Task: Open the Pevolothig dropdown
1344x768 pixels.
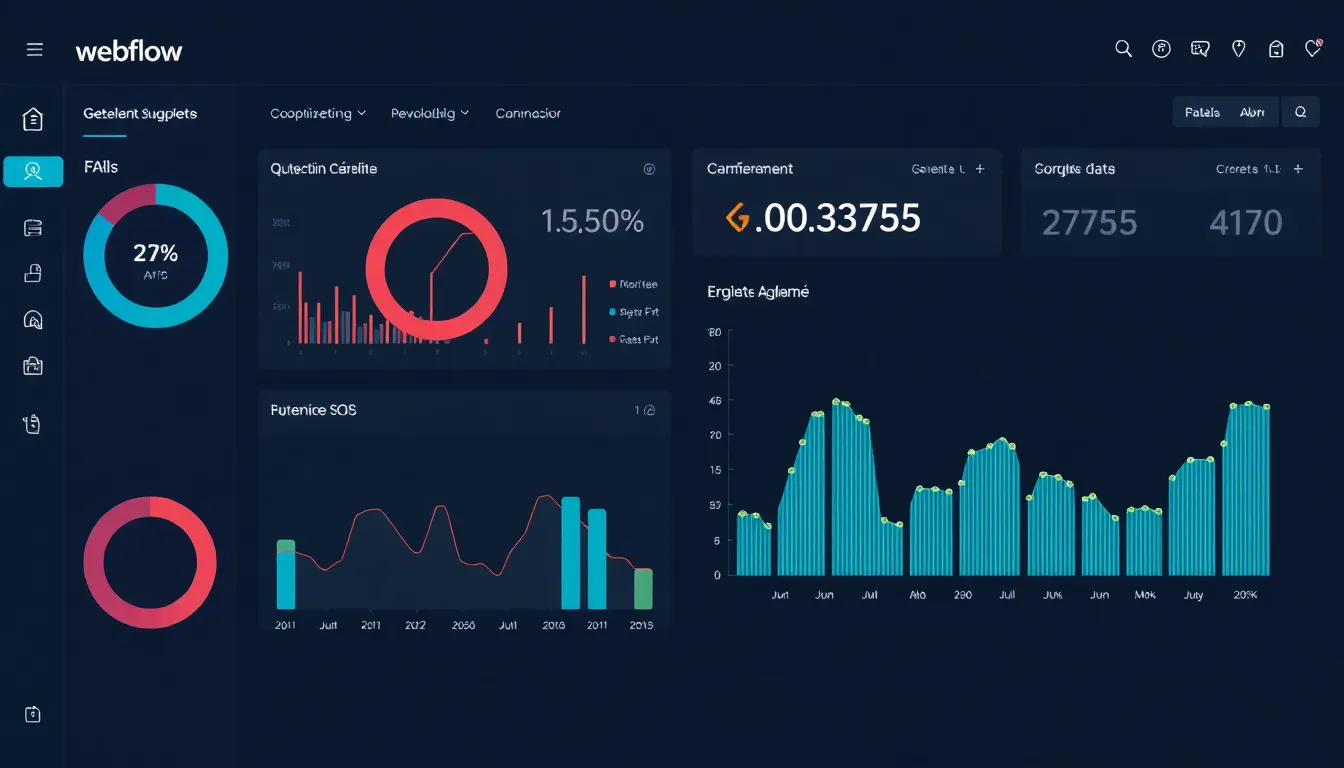Action: pos(429,113)
